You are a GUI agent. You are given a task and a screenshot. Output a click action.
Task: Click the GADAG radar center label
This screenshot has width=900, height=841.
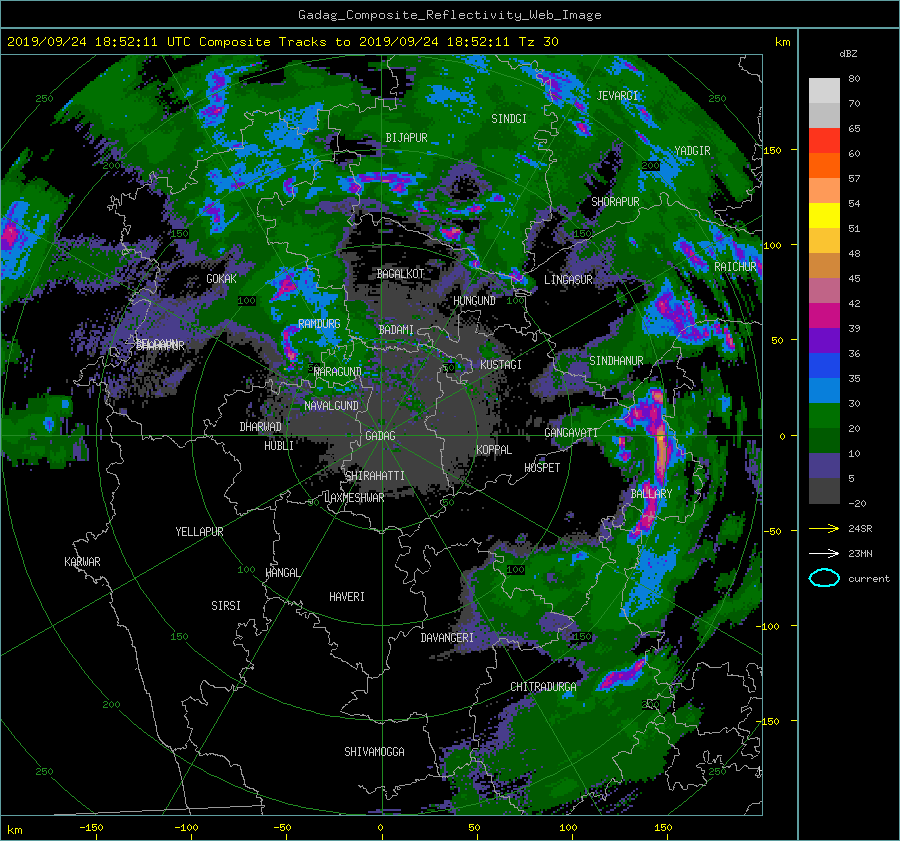pyautogui.click(x=380, y=436)
